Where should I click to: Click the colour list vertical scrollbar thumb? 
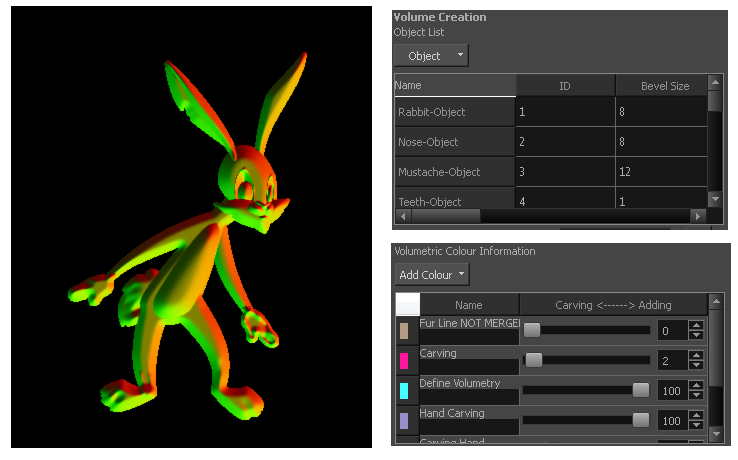click(715, 347)
